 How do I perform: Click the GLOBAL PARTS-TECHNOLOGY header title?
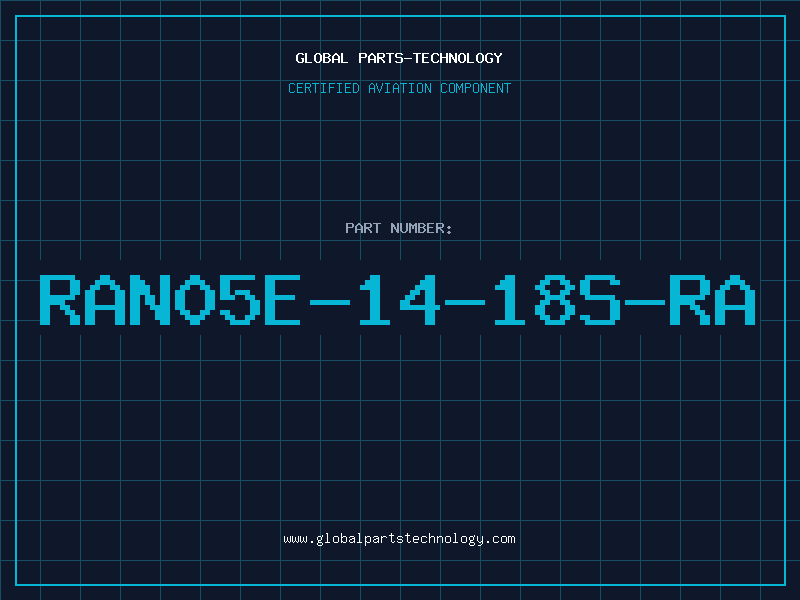(x=399, y=58)
